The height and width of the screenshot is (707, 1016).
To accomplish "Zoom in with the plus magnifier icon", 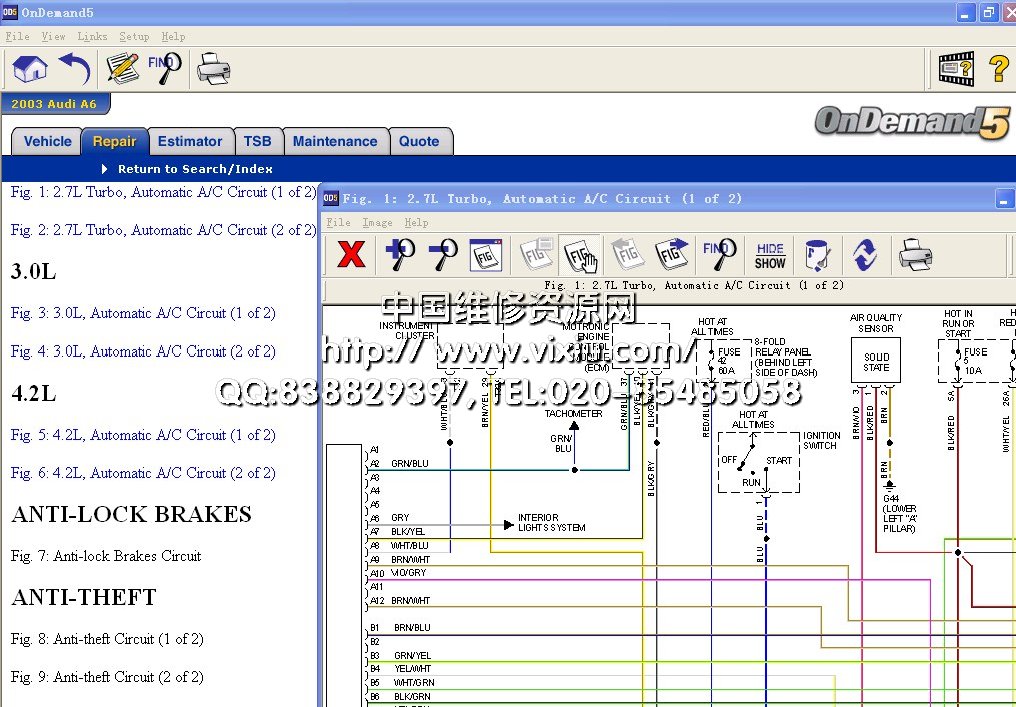I will tap(400, 254).
